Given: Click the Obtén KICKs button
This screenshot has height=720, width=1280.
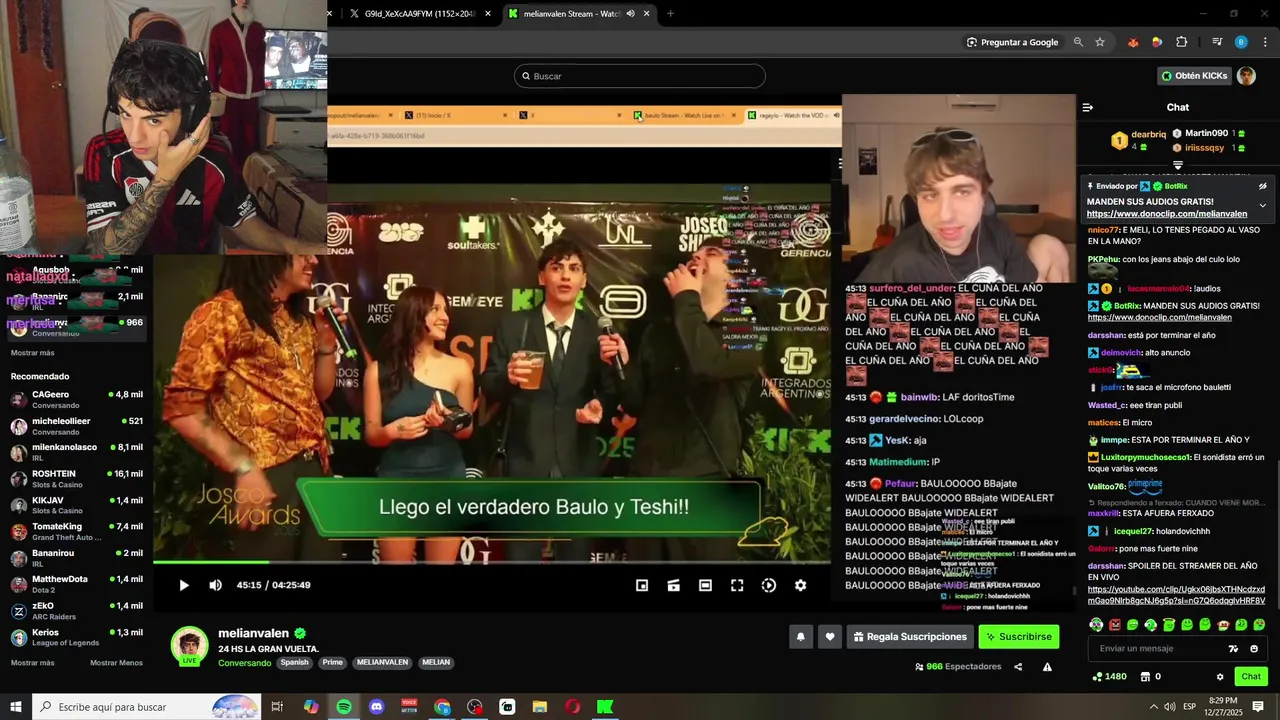Looking at the screenshot, I should pyautogui.click(x=1193, y=76).
